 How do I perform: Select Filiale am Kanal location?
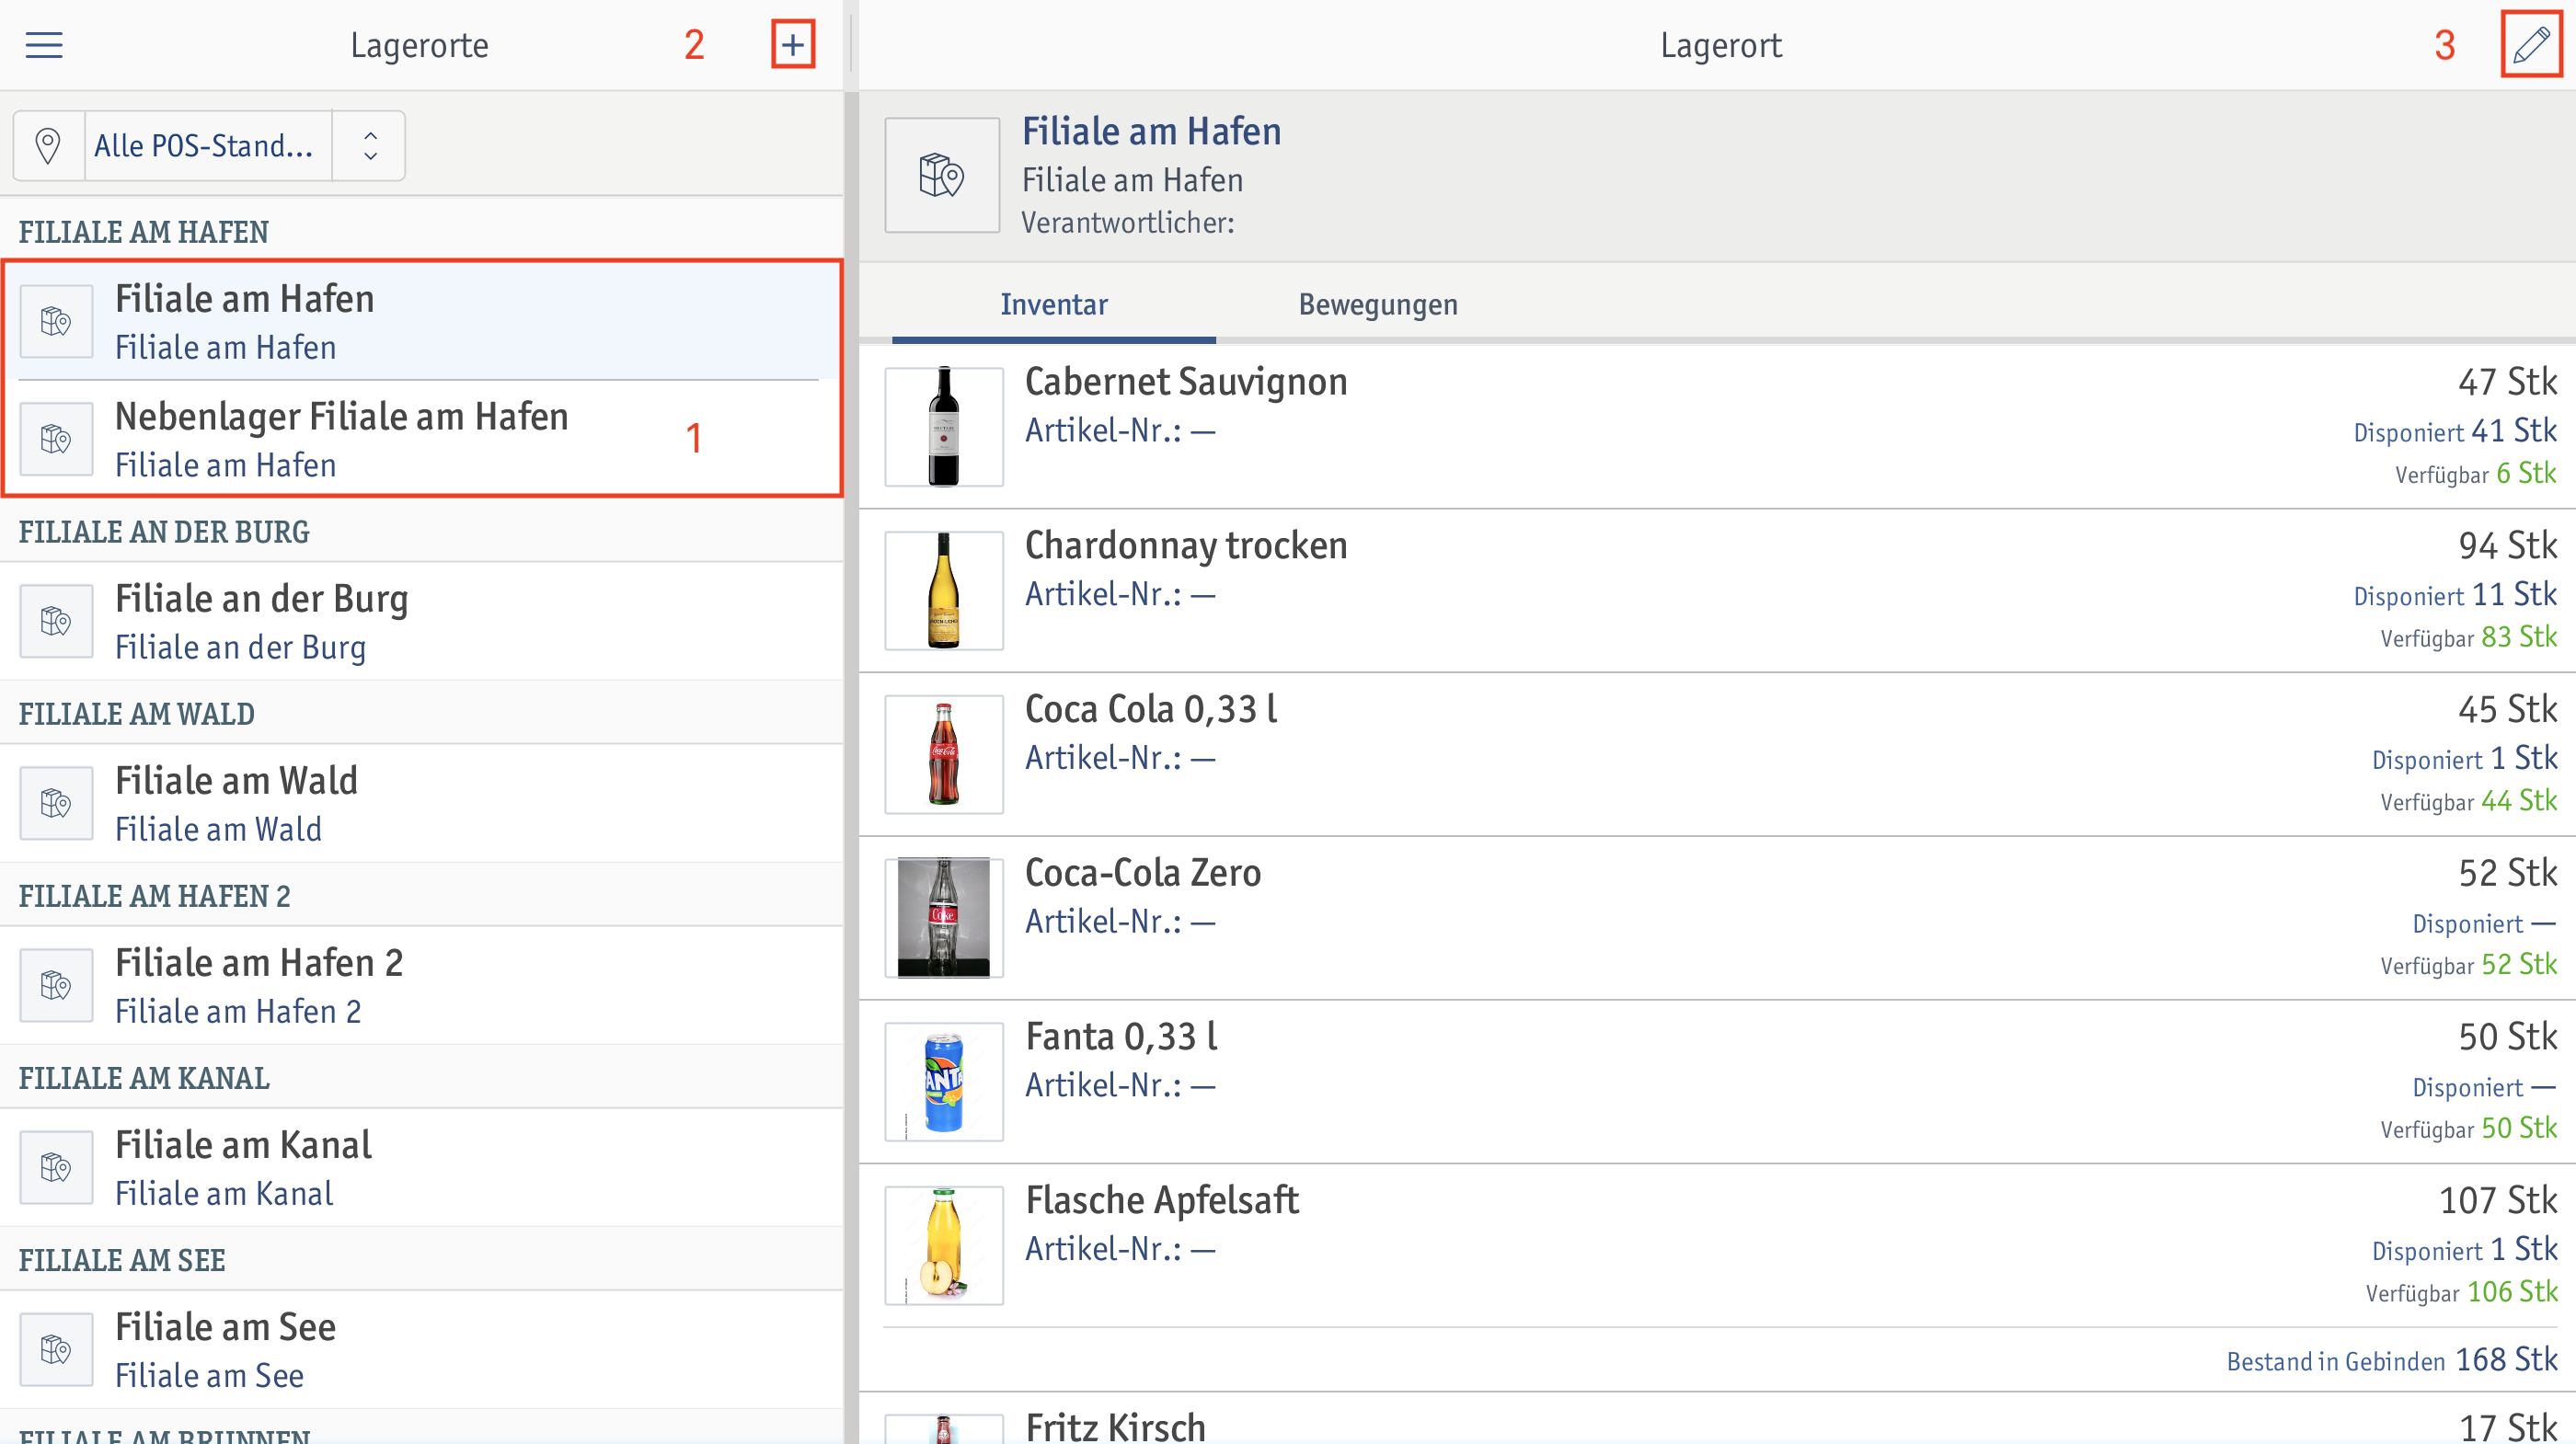click(420, 1167)
